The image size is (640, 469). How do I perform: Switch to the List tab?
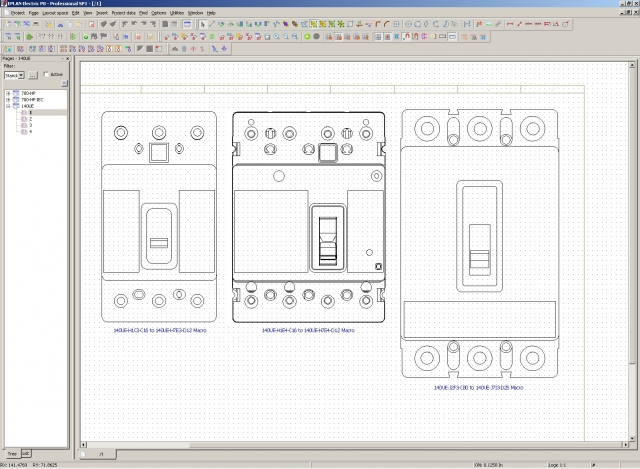point(26,453)
